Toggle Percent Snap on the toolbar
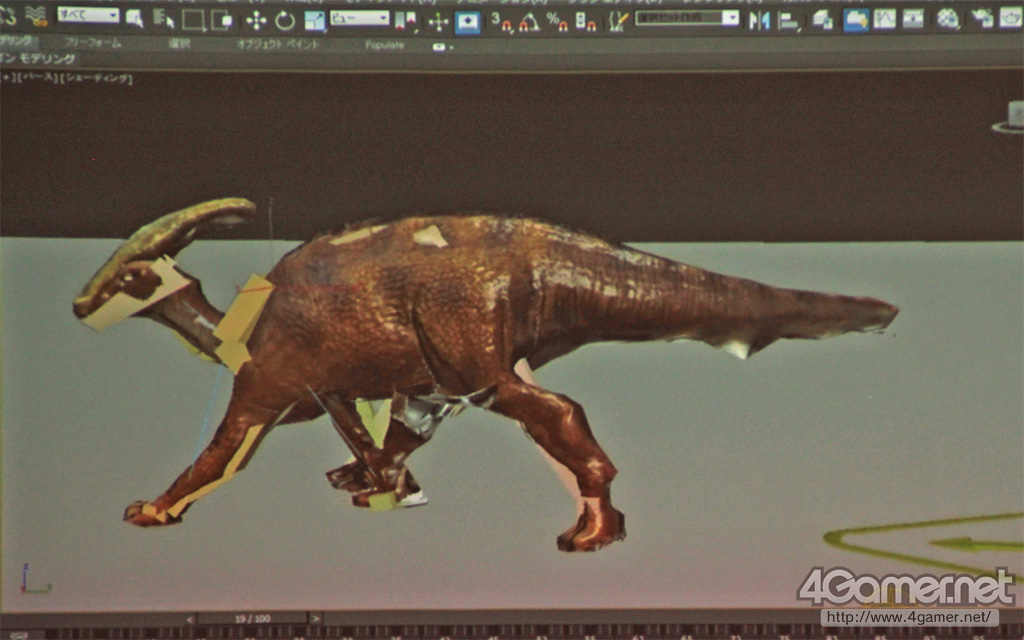Viewport: 1024px width, 640px height. point(556,20)
